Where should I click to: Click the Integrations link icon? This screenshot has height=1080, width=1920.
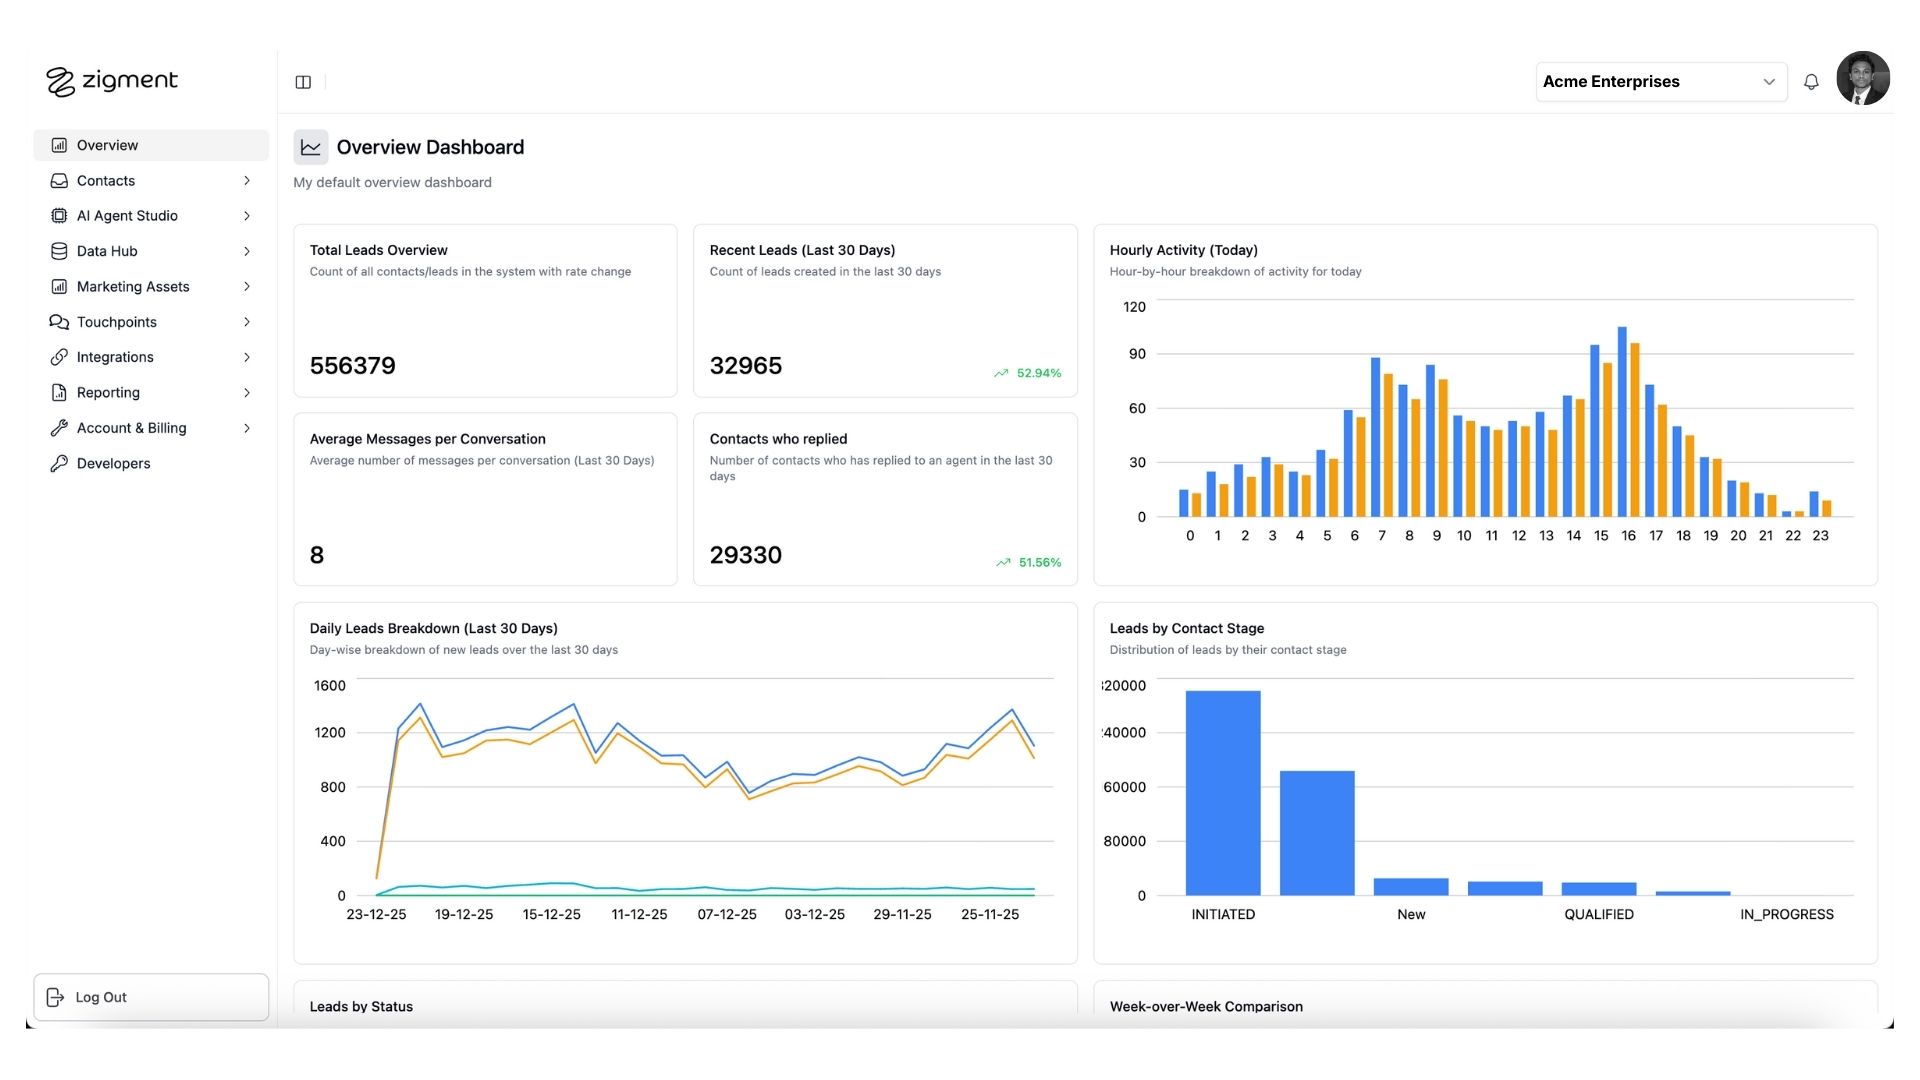(x=59, y=357)
